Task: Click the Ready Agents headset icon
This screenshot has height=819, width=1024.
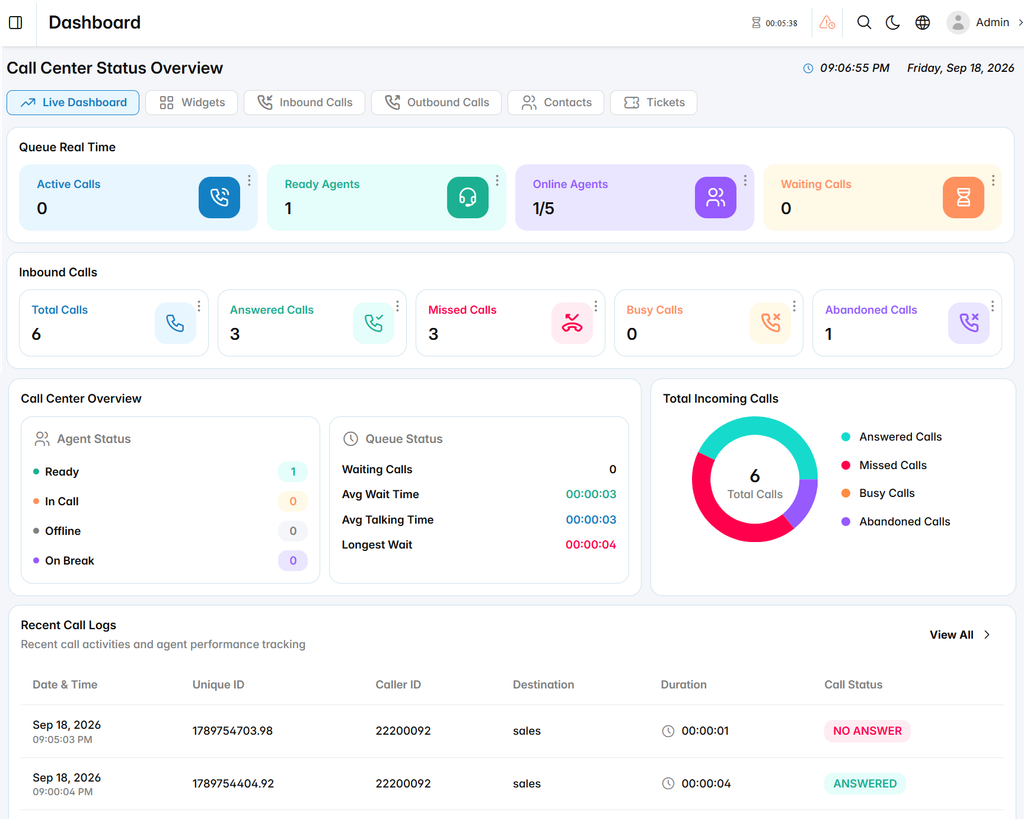Action: (x=468, y=197)
